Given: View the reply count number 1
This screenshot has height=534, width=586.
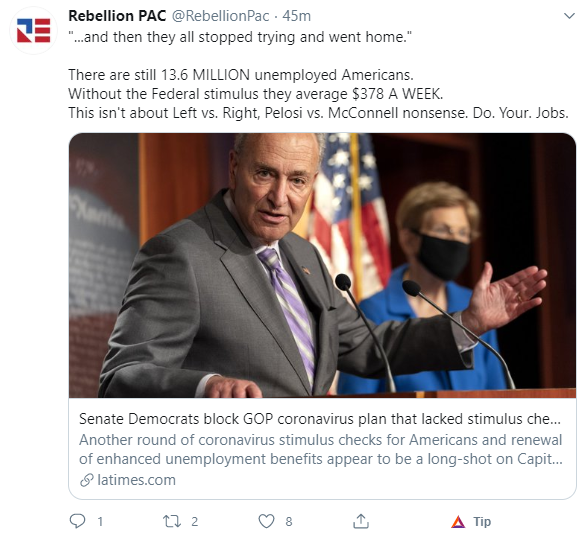Looking at the screenshot, I should [100, 521].
